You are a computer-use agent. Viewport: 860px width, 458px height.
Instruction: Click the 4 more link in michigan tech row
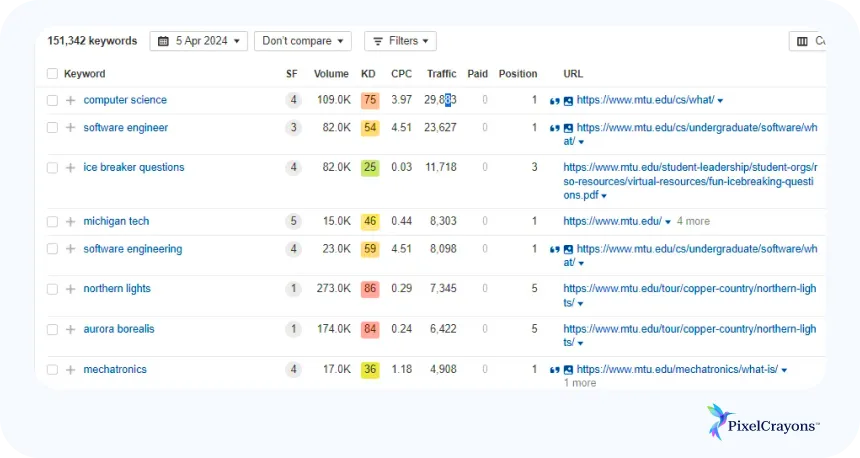(693, 221)
